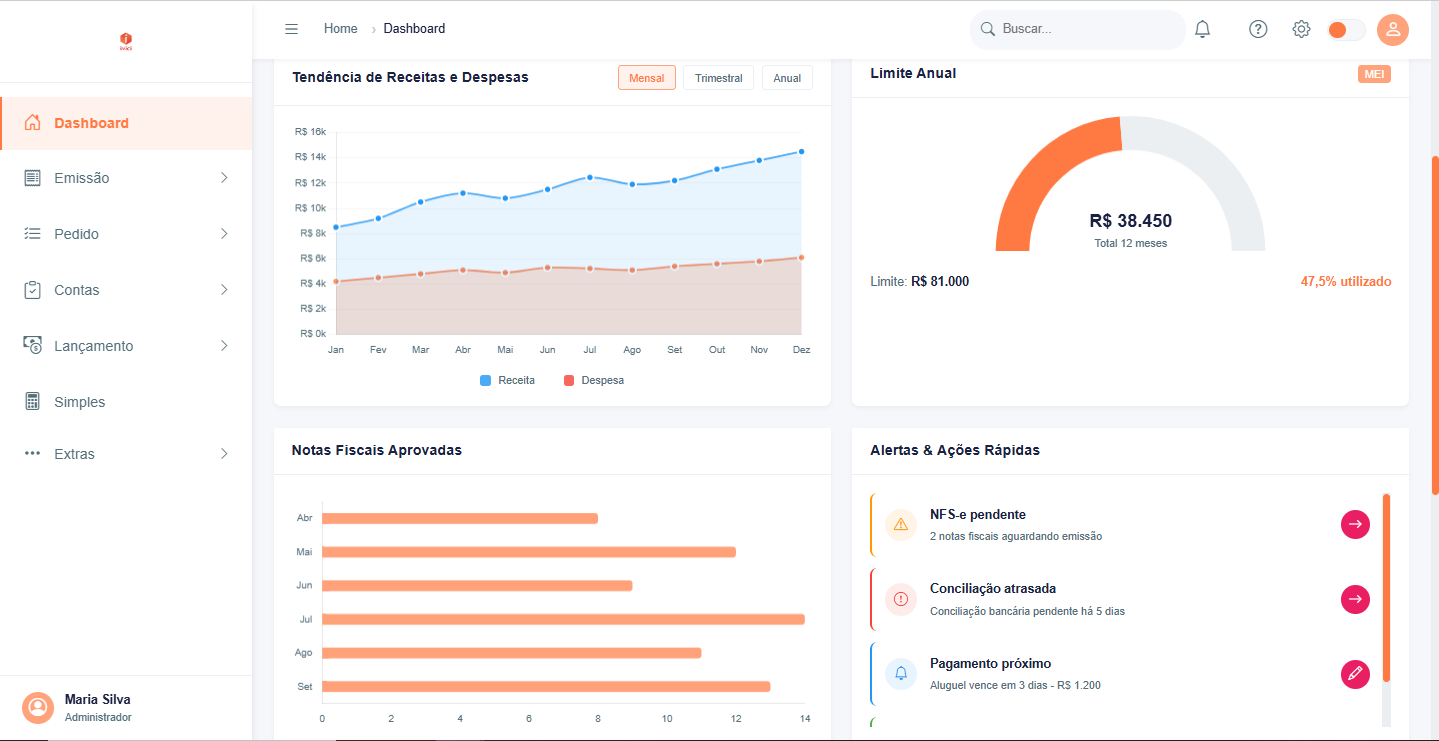Open the Home breadcrumb link
Screen dimensions: 1439x741
tap(340, 28)
